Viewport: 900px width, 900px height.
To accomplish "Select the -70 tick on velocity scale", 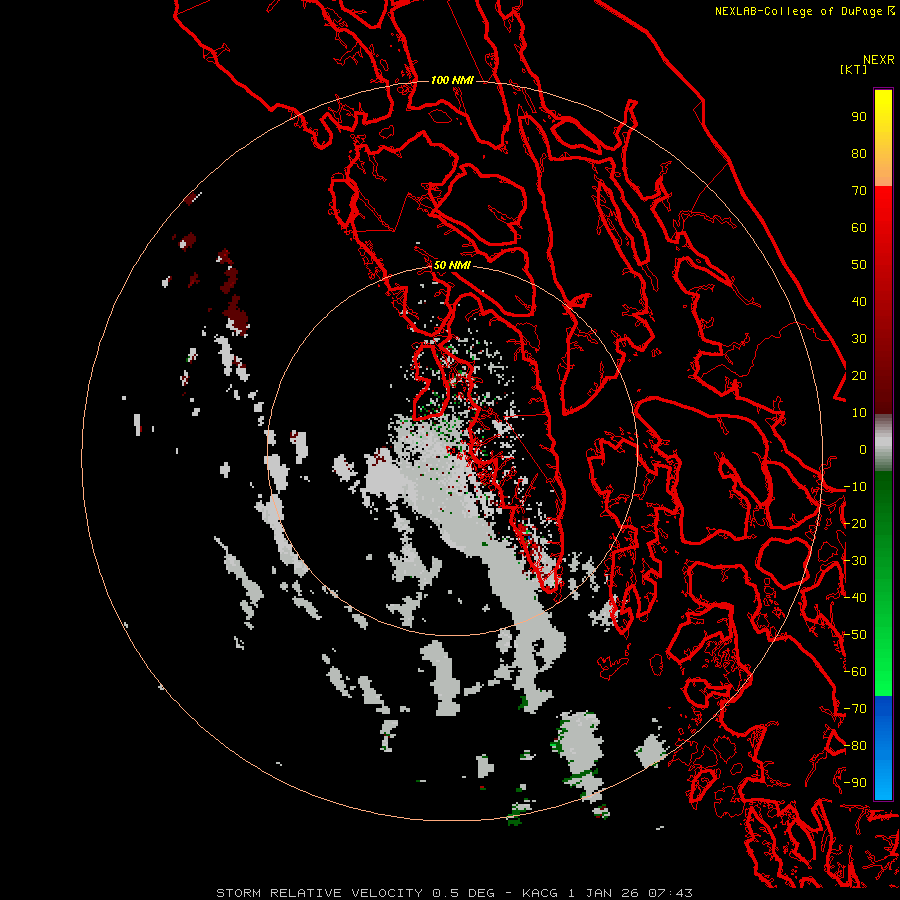I will point(855,708).
